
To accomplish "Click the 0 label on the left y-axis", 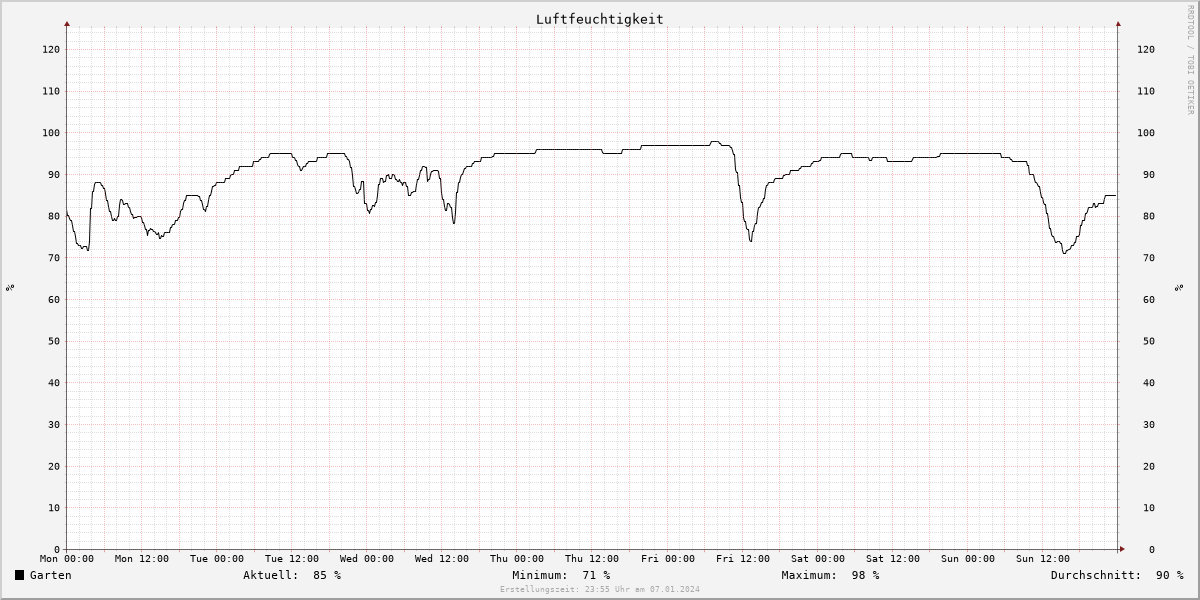I will tap(57, 550).
